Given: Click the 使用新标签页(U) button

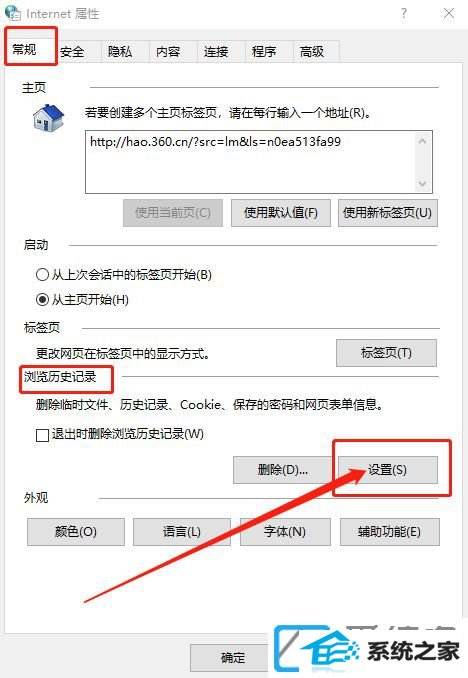Looking at the screenshot, I should [388, 213].
